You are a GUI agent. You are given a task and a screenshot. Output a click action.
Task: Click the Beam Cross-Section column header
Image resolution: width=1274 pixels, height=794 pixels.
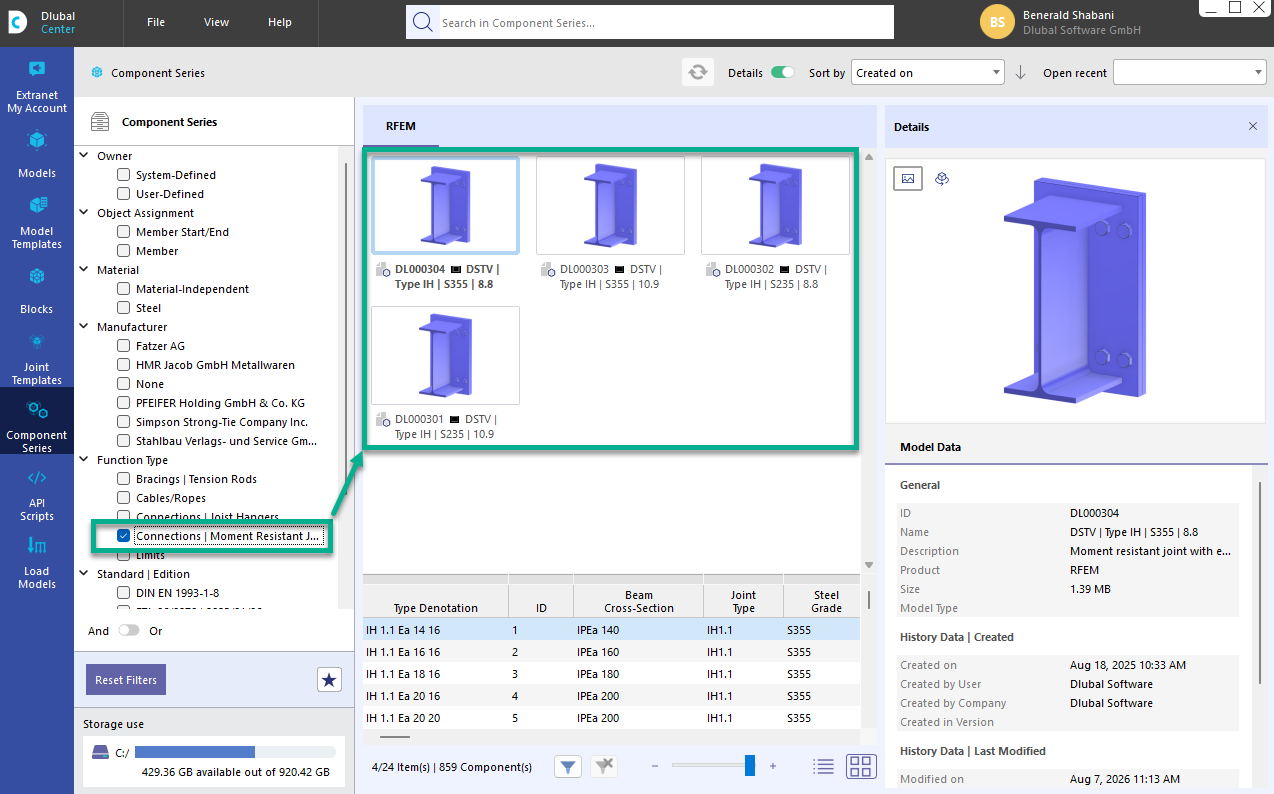pyautogui.click(x=639, y=601)
